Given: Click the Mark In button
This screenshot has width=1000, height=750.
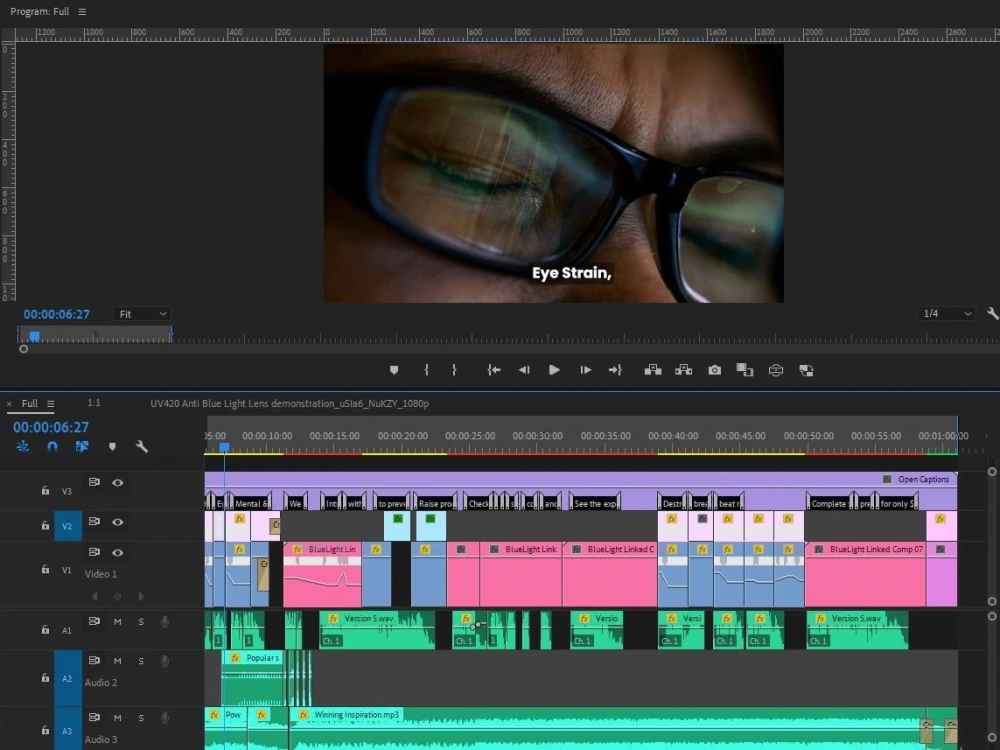Looking at the screenshot, I should point(426,370).
